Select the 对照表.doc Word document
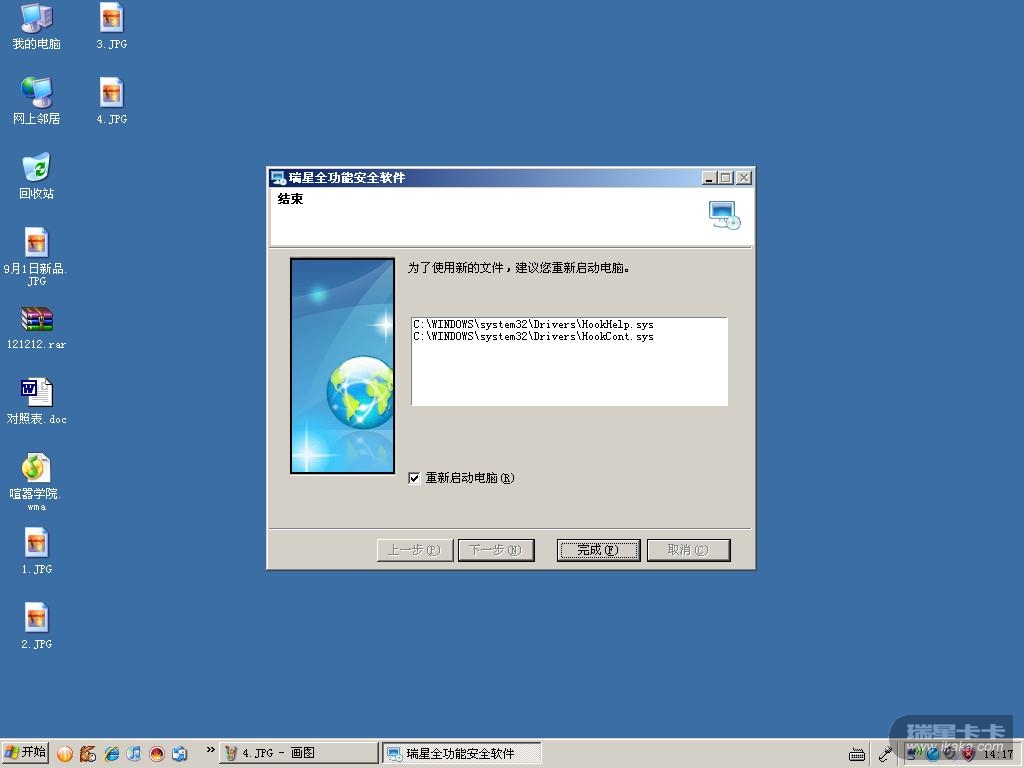 coord(37,401)
